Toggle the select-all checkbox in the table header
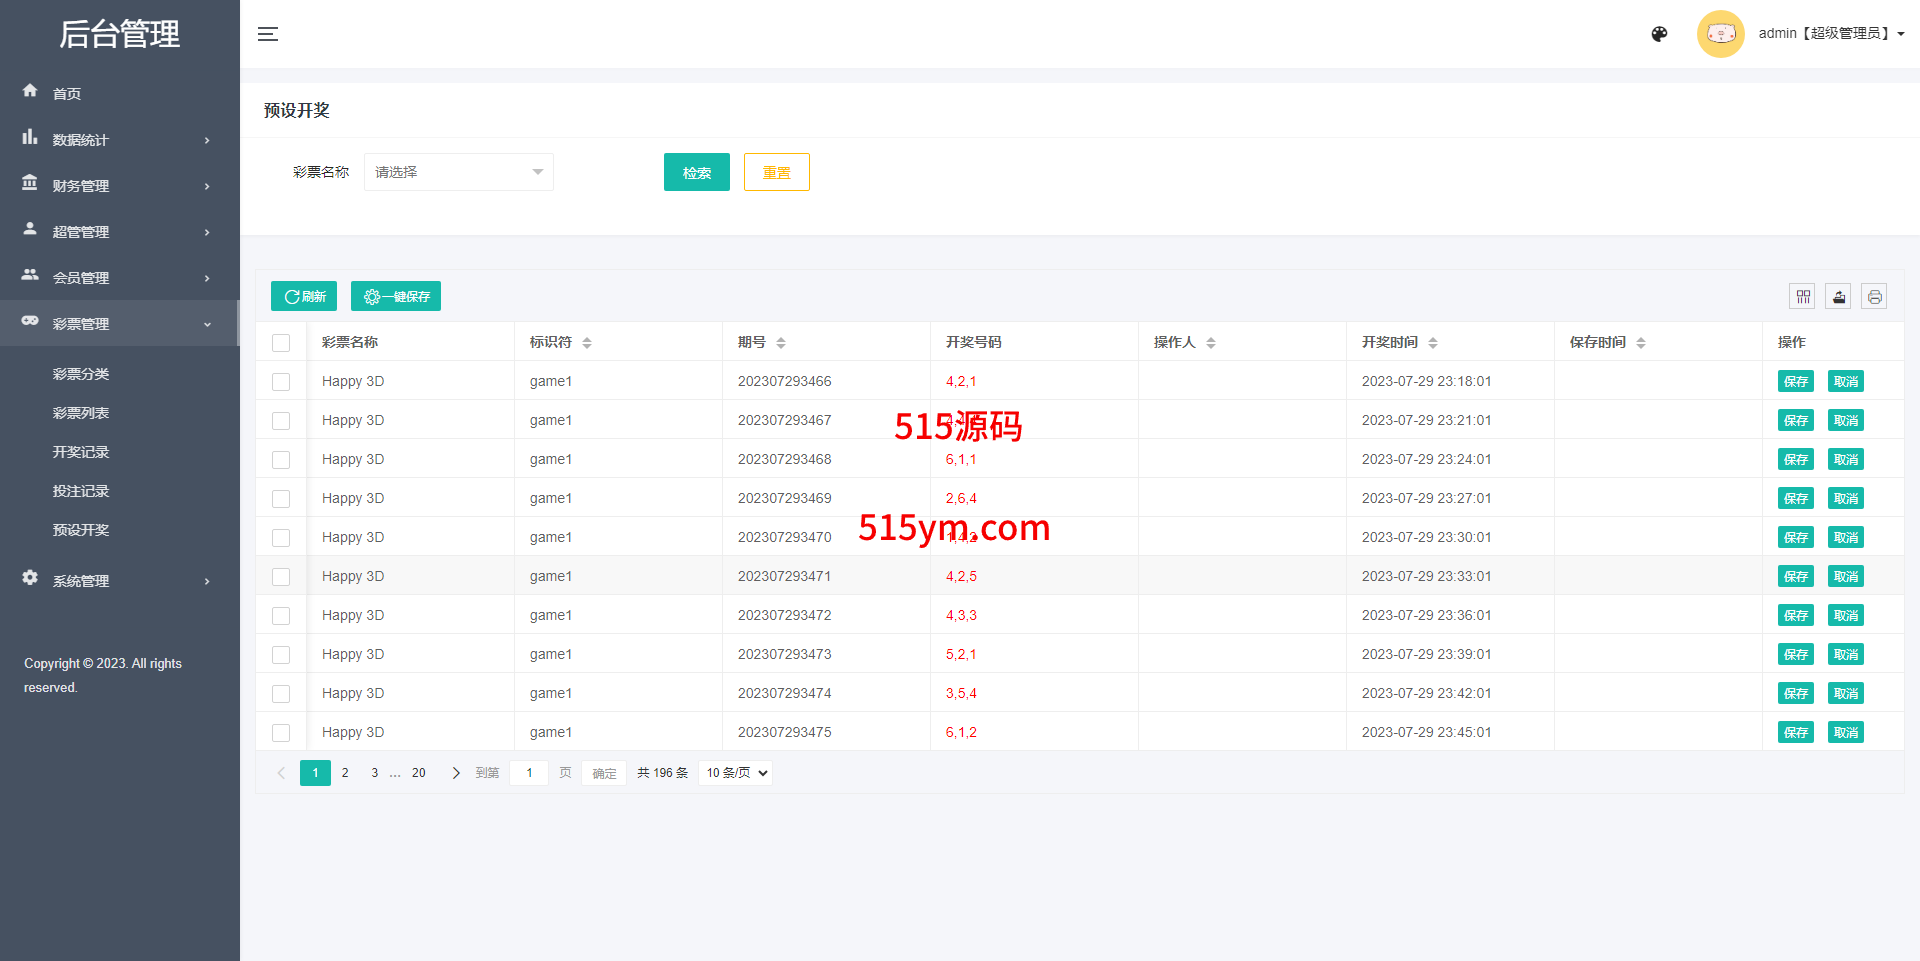The width and height of the screenshot is (1920, 961). coord(281,343)
